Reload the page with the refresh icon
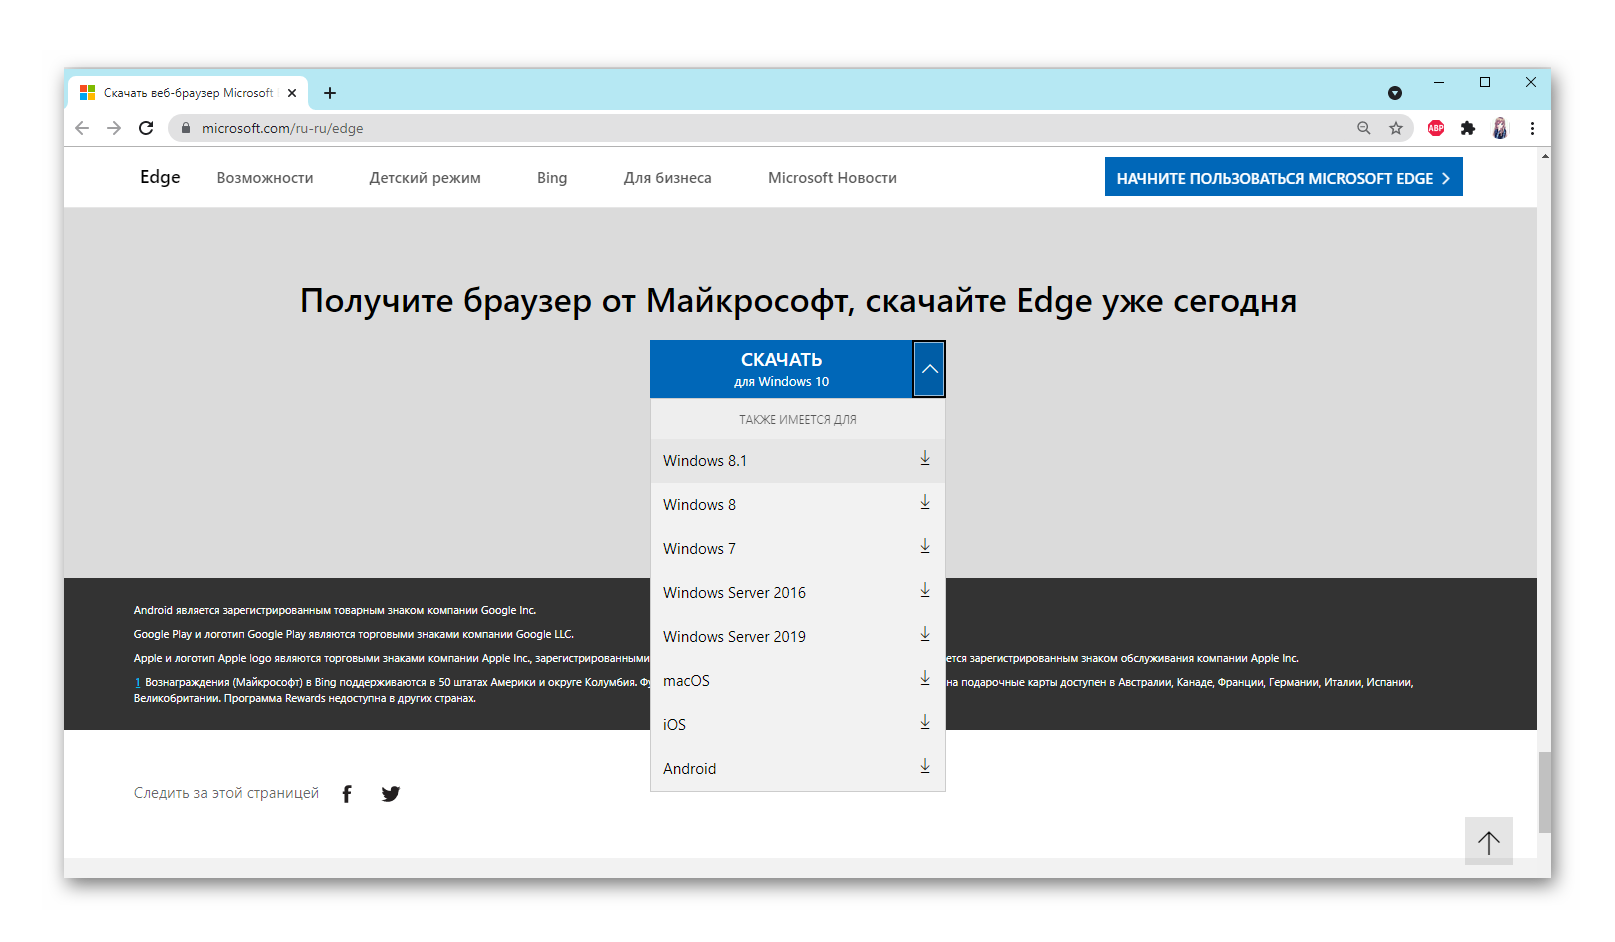 click(x=146, y=128)
